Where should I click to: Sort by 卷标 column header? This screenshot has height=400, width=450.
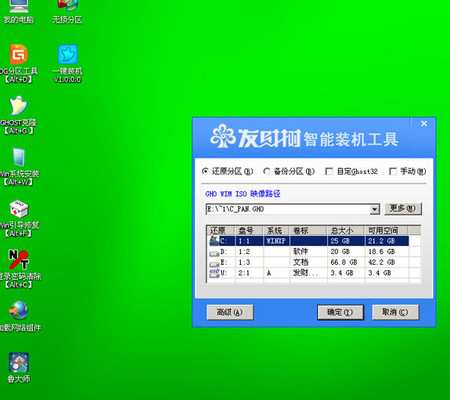308,231
